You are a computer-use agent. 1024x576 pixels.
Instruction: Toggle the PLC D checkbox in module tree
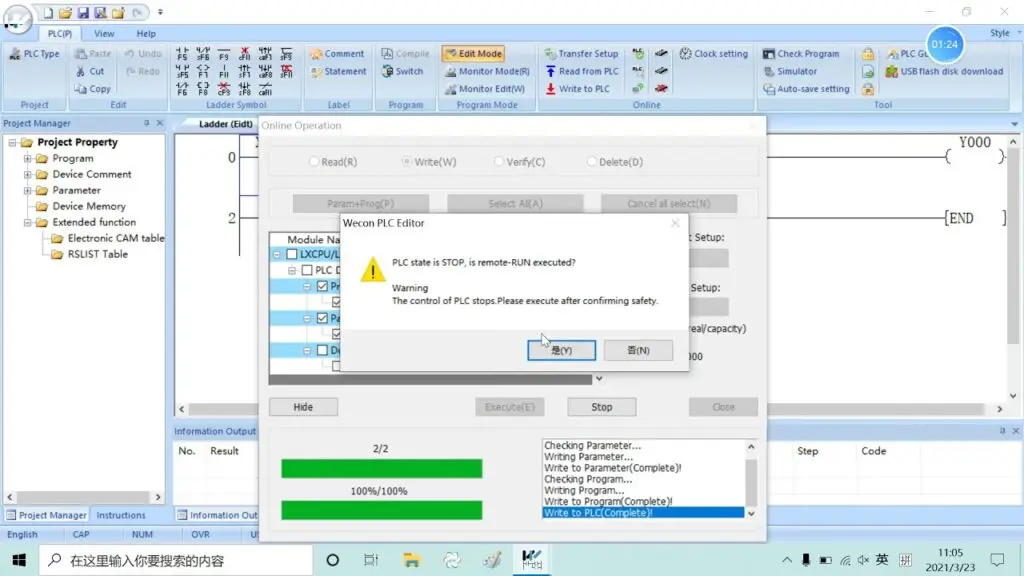[x=307, y=270]
